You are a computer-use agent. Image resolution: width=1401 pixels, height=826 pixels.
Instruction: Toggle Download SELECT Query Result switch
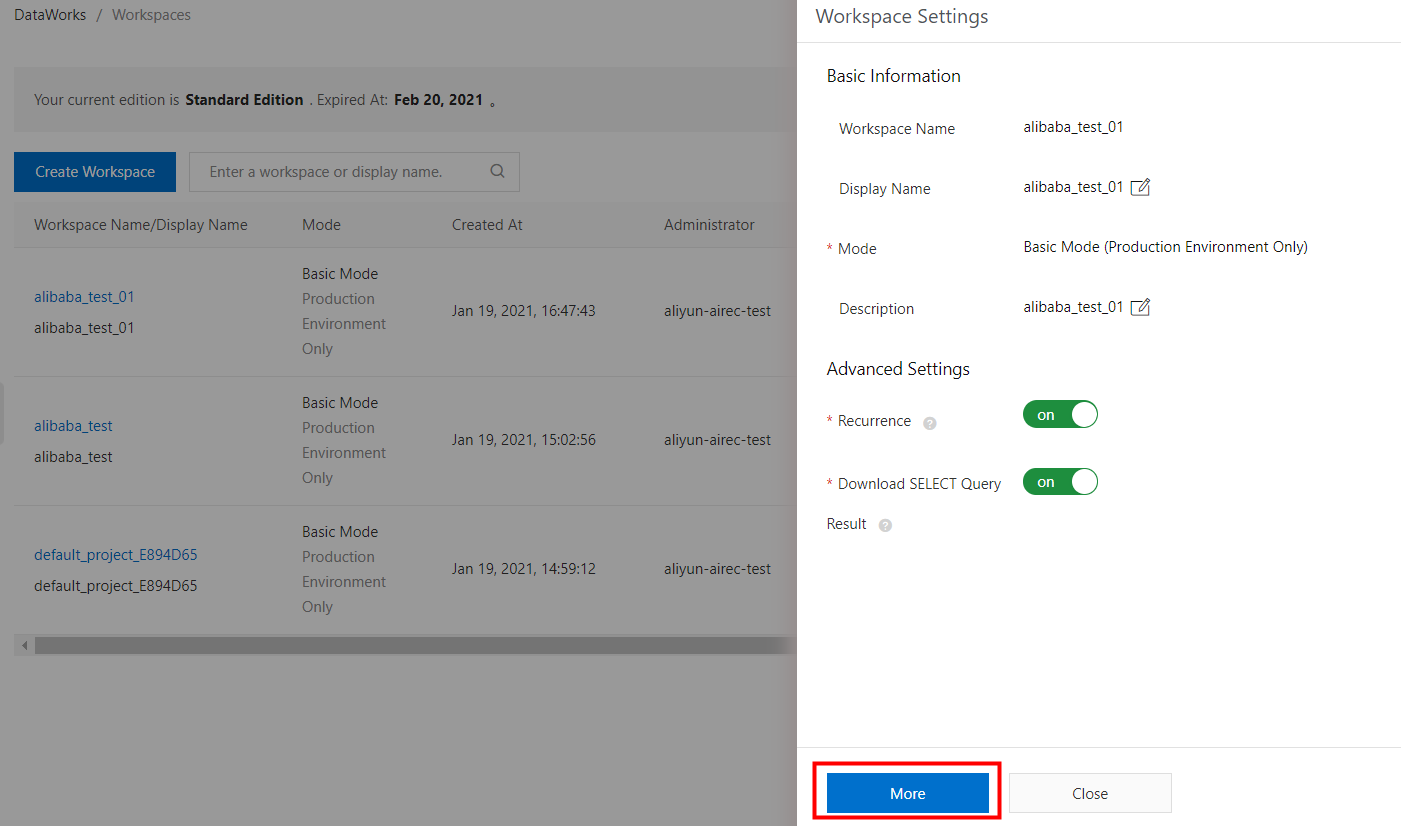(1060, 482)
